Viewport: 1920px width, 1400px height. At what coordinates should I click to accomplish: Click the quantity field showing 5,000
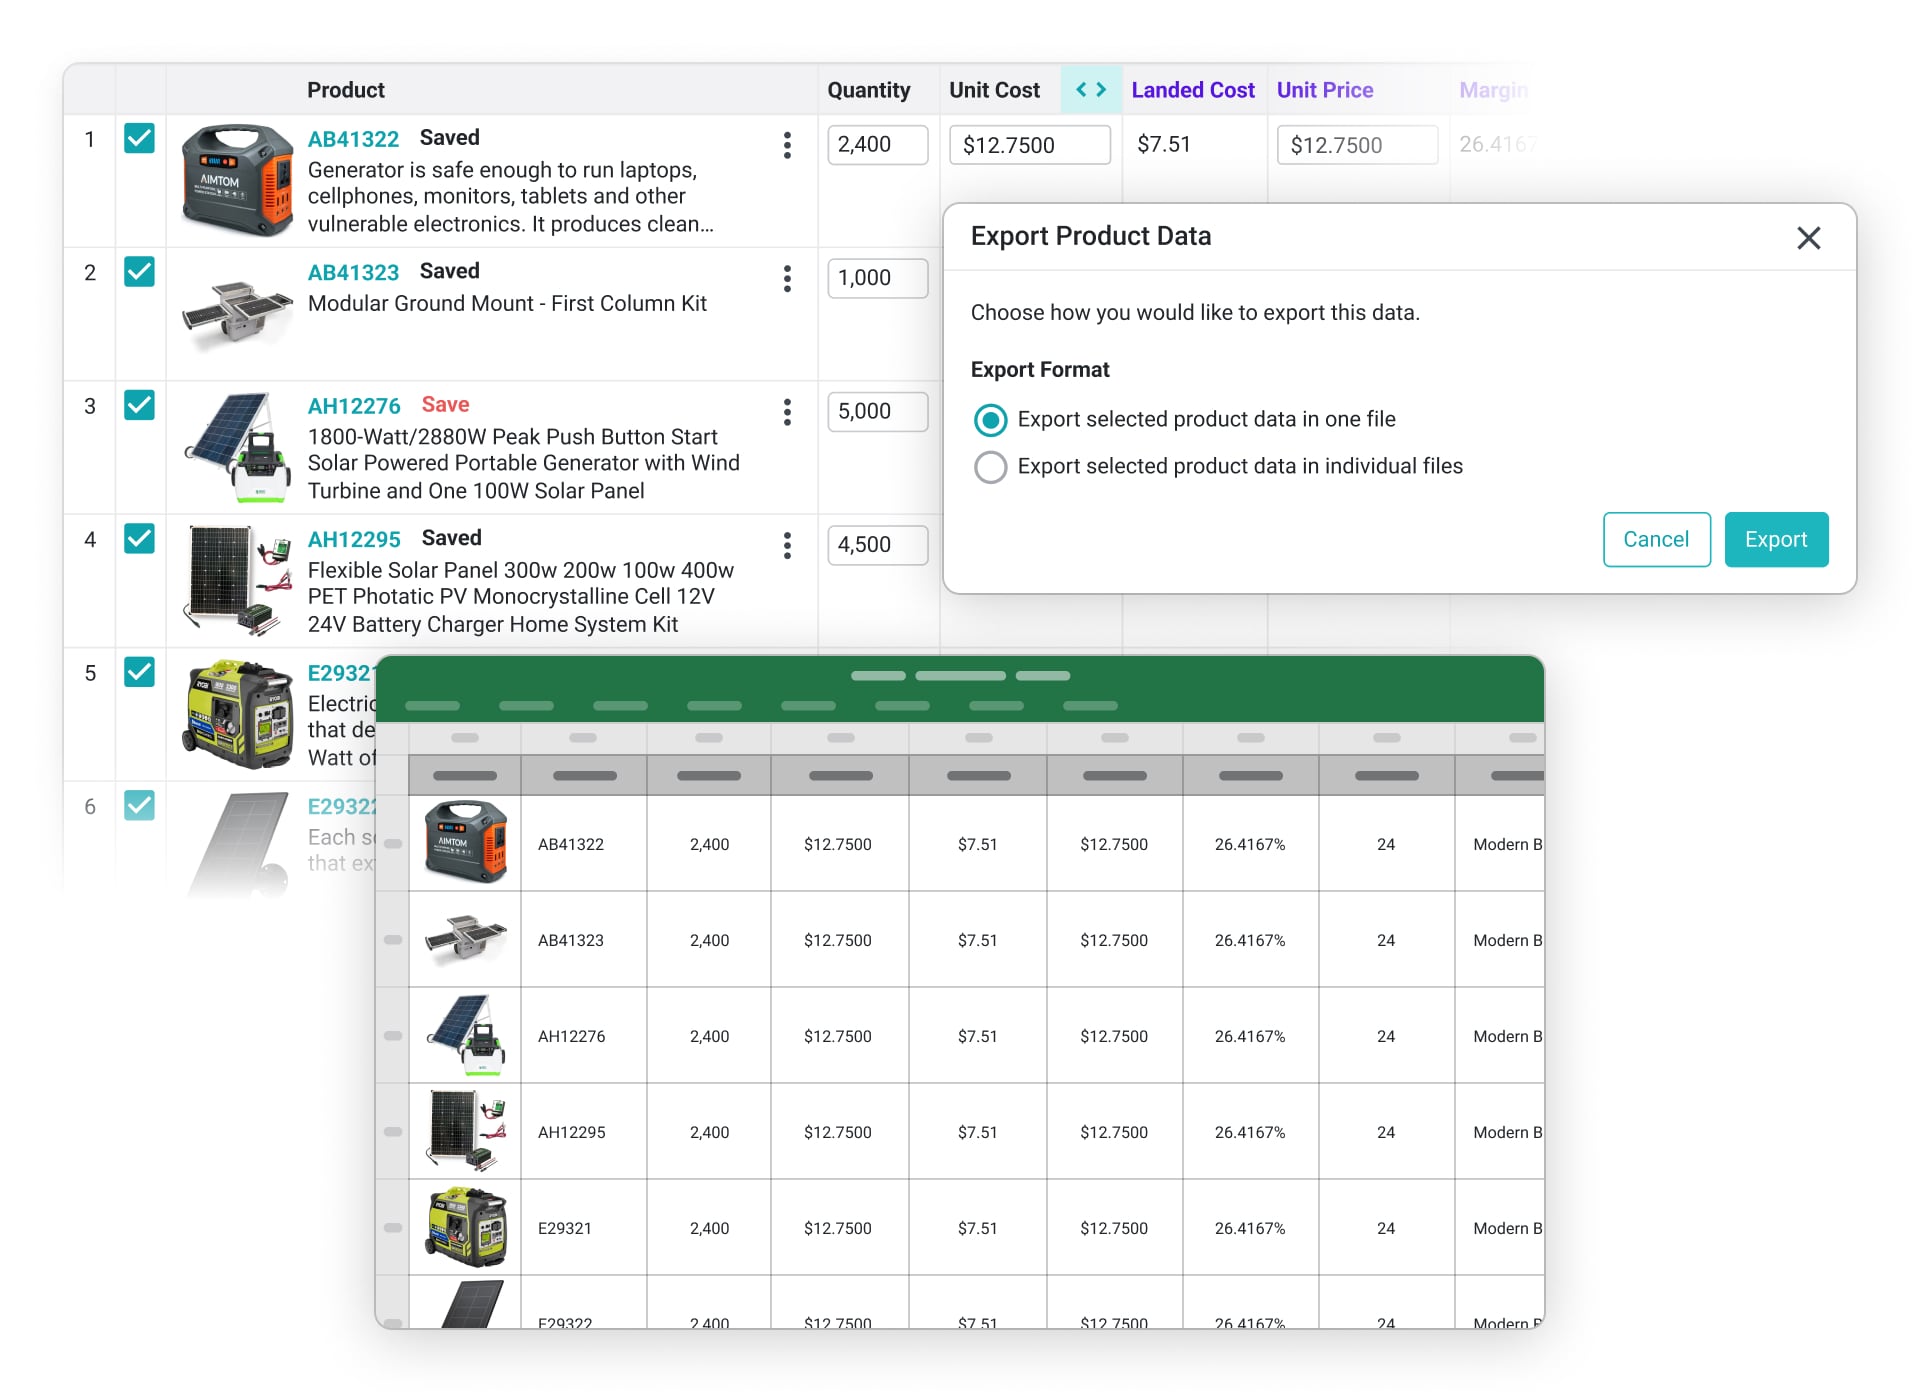click(876, 412)
